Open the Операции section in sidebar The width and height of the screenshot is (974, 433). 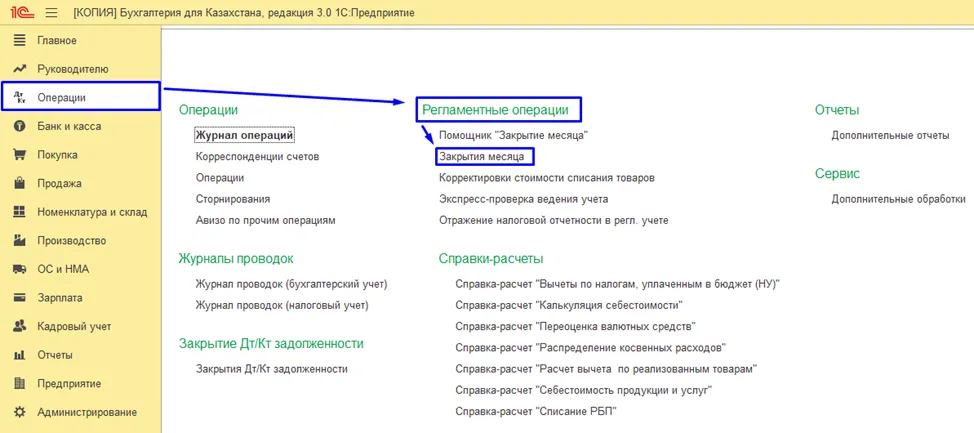click(x=81, y=97)
